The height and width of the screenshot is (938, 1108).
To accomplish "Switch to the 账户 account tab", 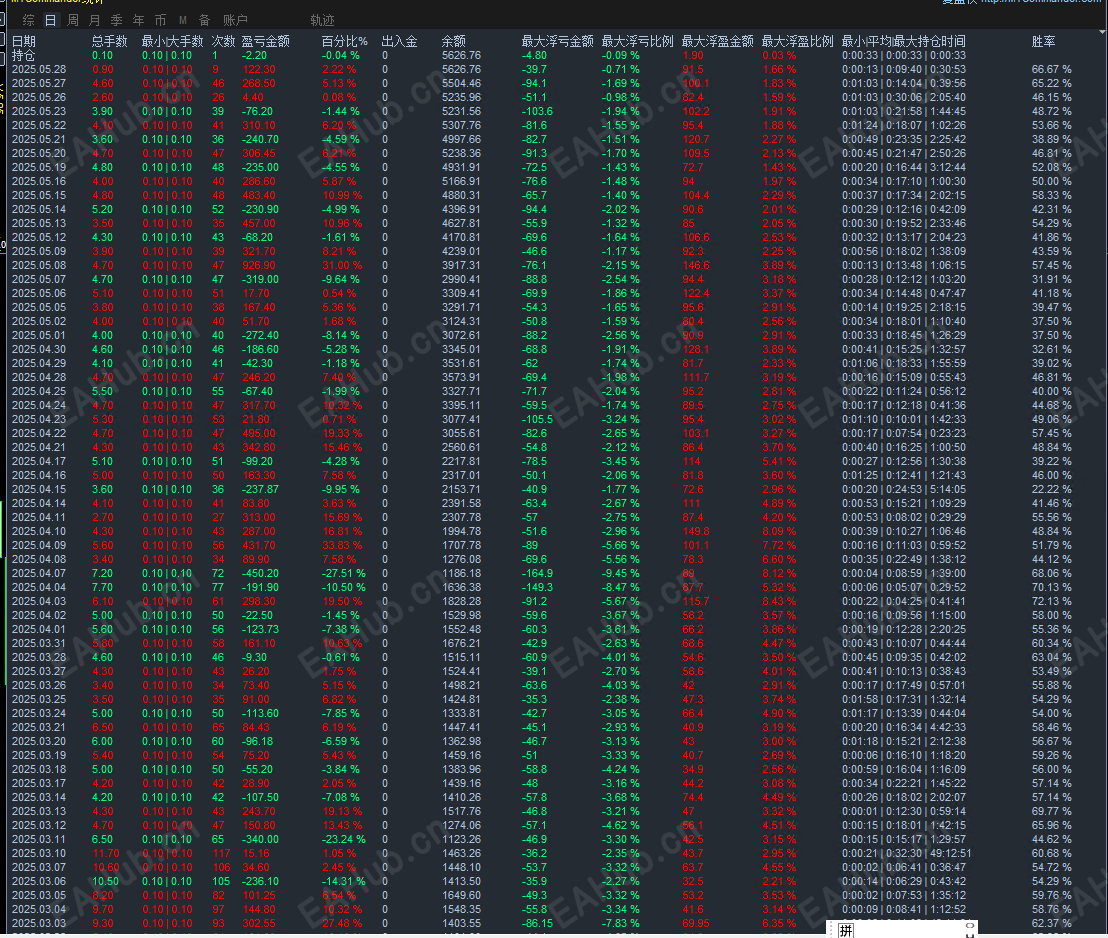I will pos(235,20).
